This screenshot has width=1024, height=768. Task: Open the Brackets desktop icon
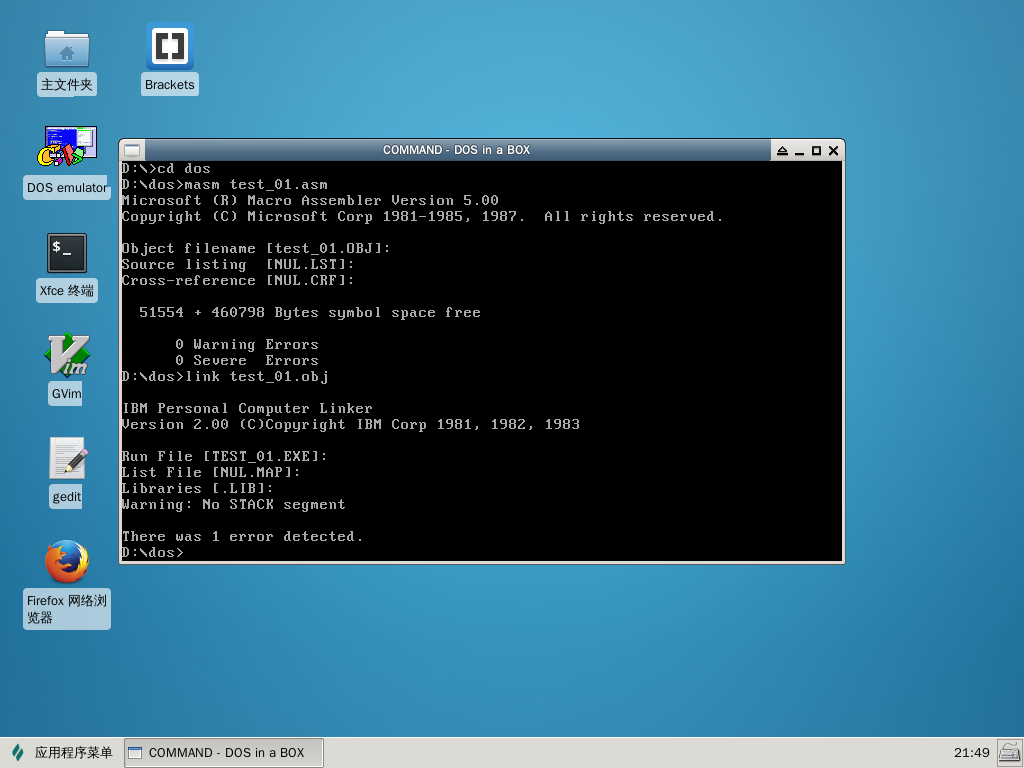pyautogui.click(x=169, y=47)
